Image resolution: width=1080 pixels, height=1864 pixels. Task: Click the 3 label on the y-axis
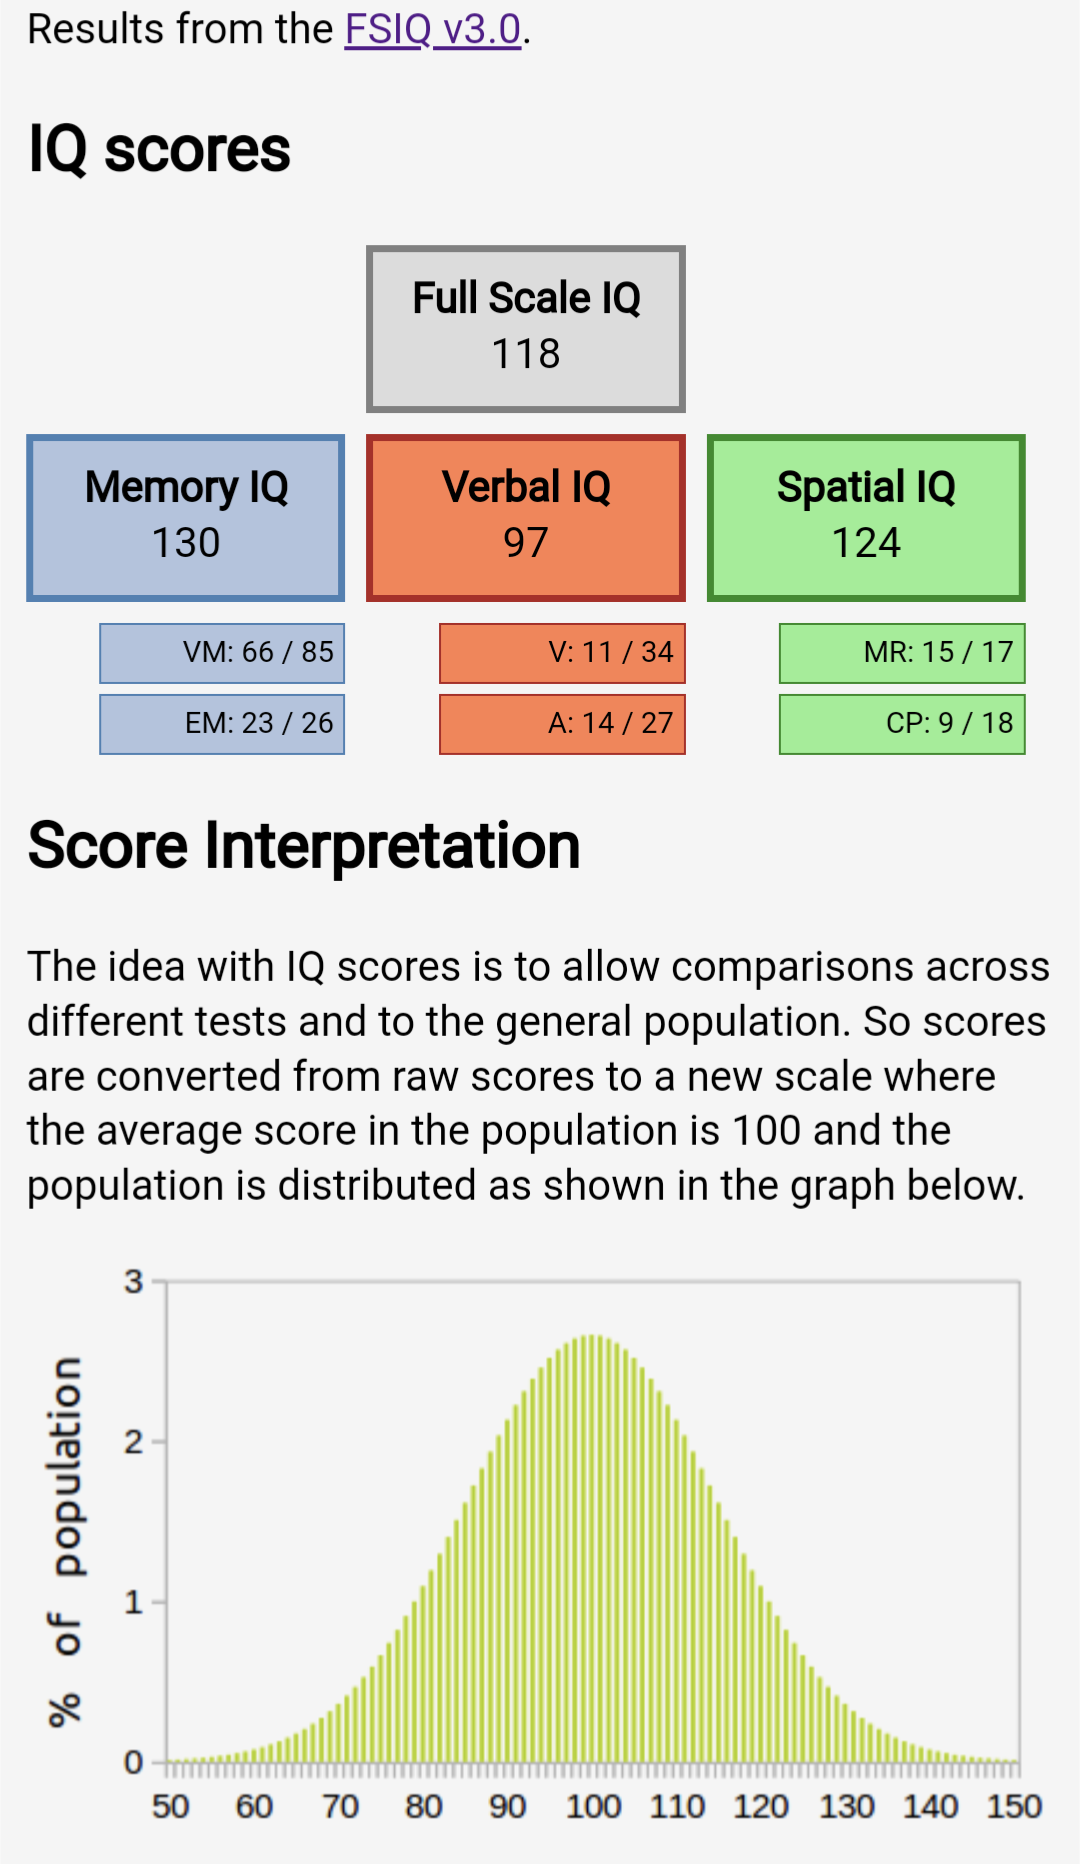coord(133,1281)
